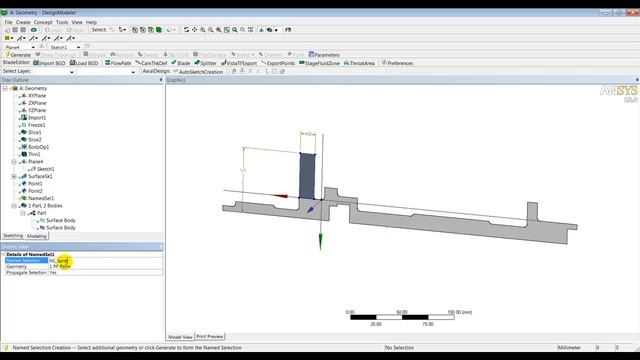The image size is (640, 360).
Task: Open the Sketch1 active sketch dropdown
Action: (78, 47)
